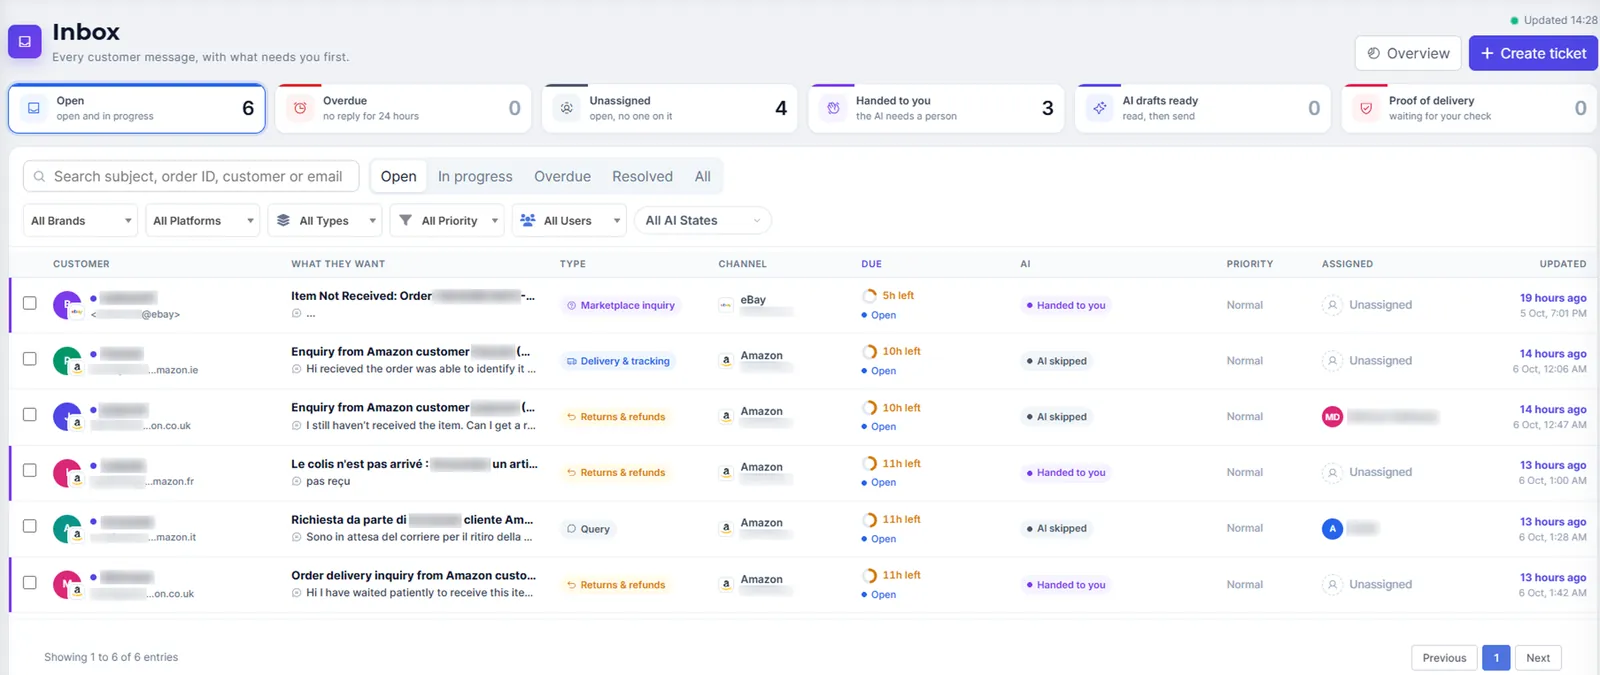This screenshot has width=1600, height=675.
Task: Click the customer avatar in amazon.it row
Action: coord(67,528)
